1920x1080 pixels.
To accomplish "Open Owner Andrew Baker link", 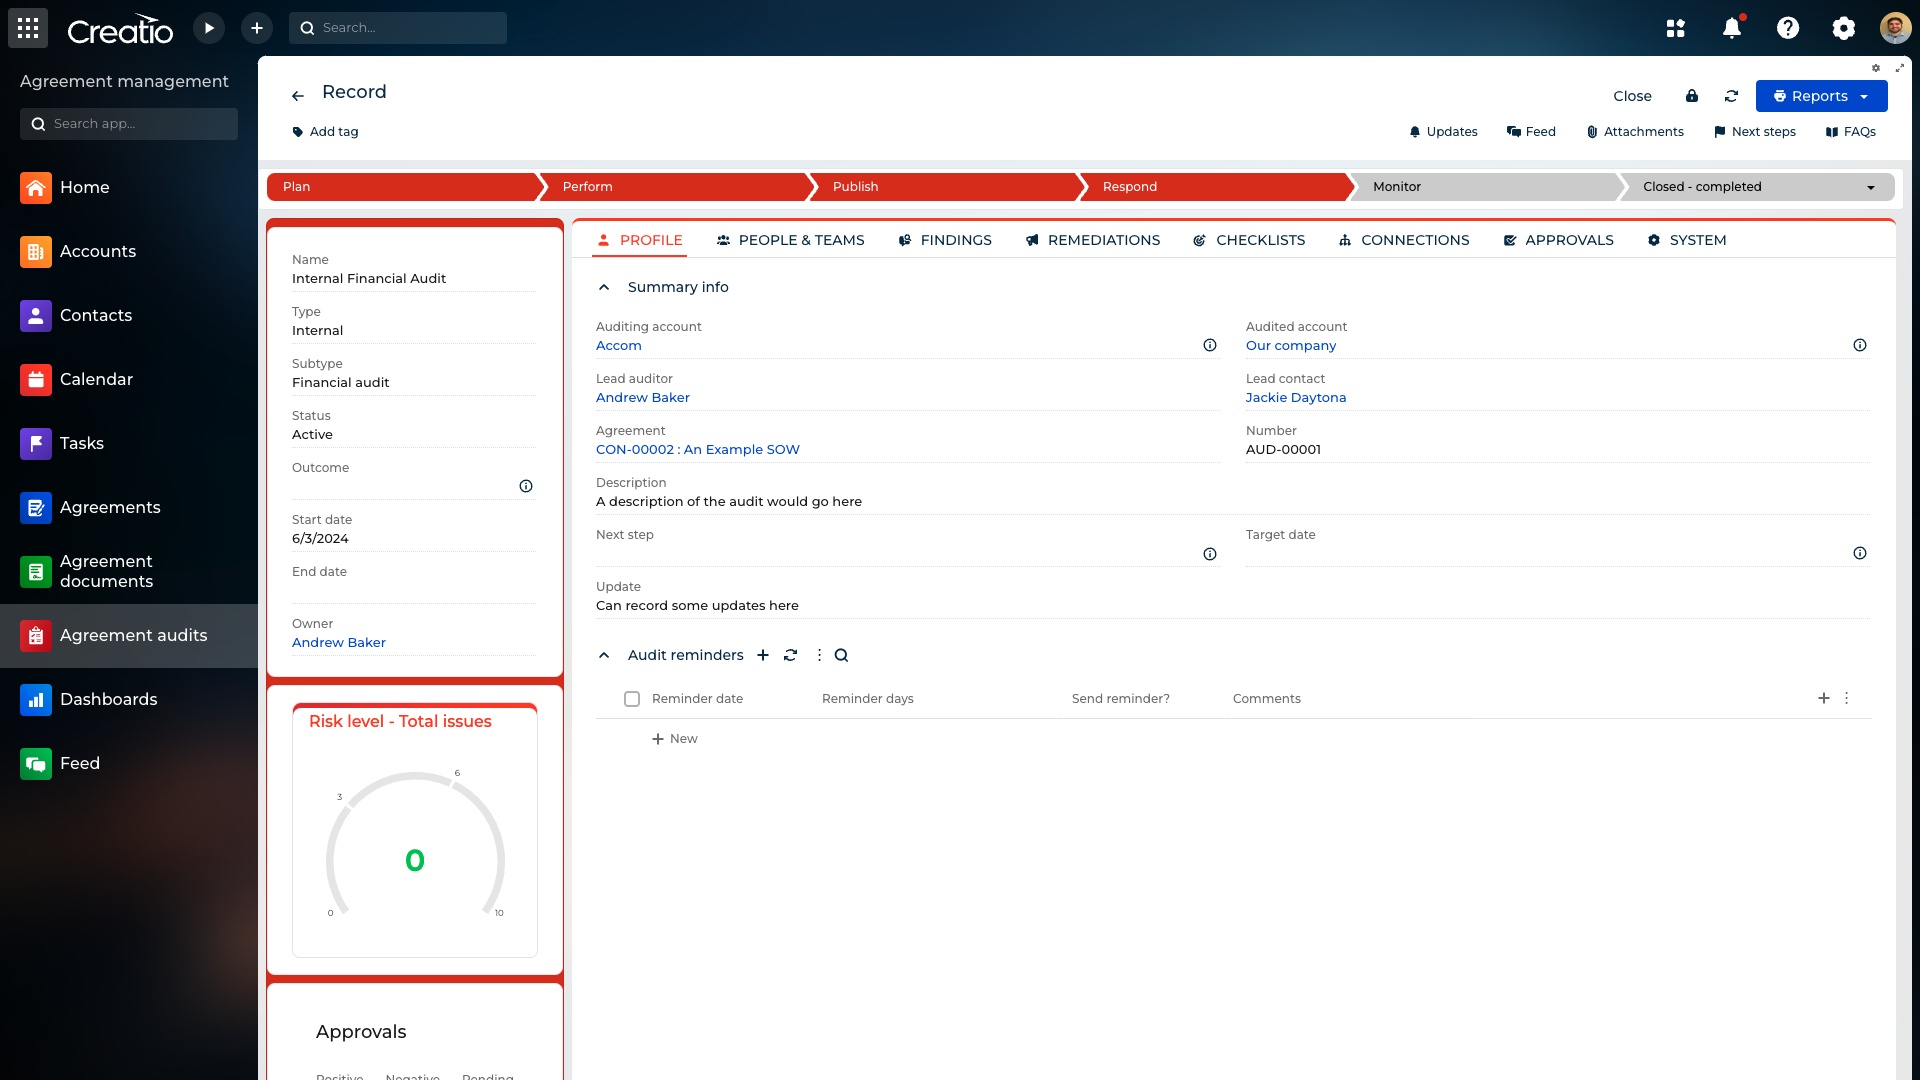I will [339, 643].
